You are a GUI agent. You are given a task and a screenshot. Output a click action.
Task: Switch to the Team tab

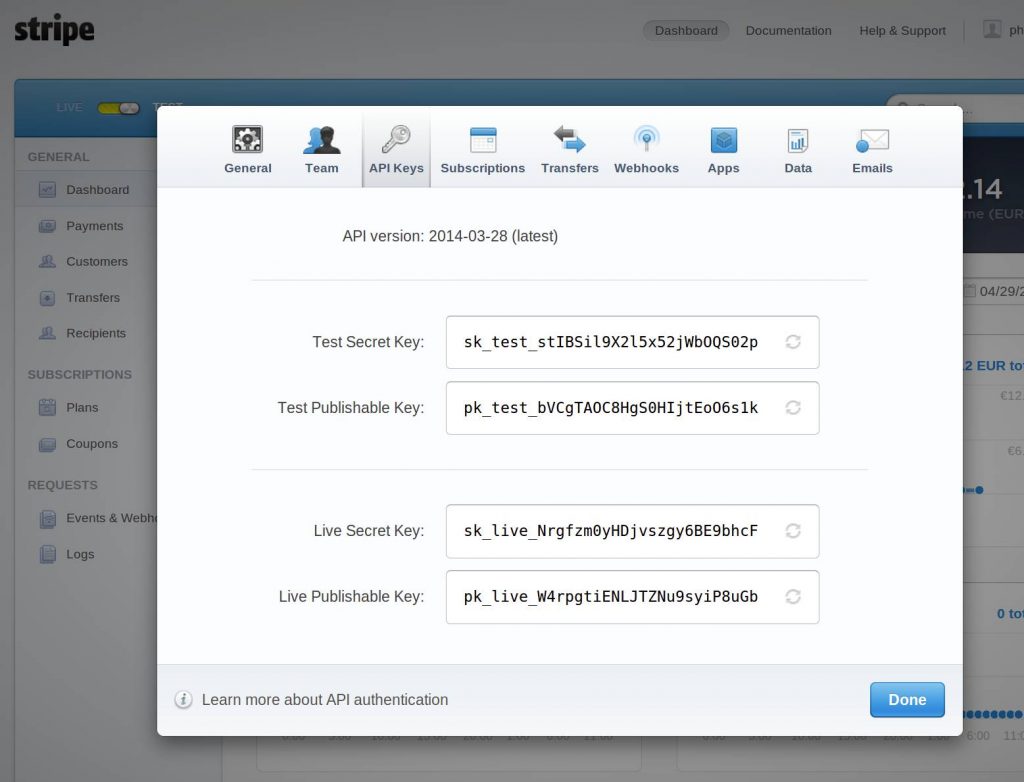click(321, 150)
